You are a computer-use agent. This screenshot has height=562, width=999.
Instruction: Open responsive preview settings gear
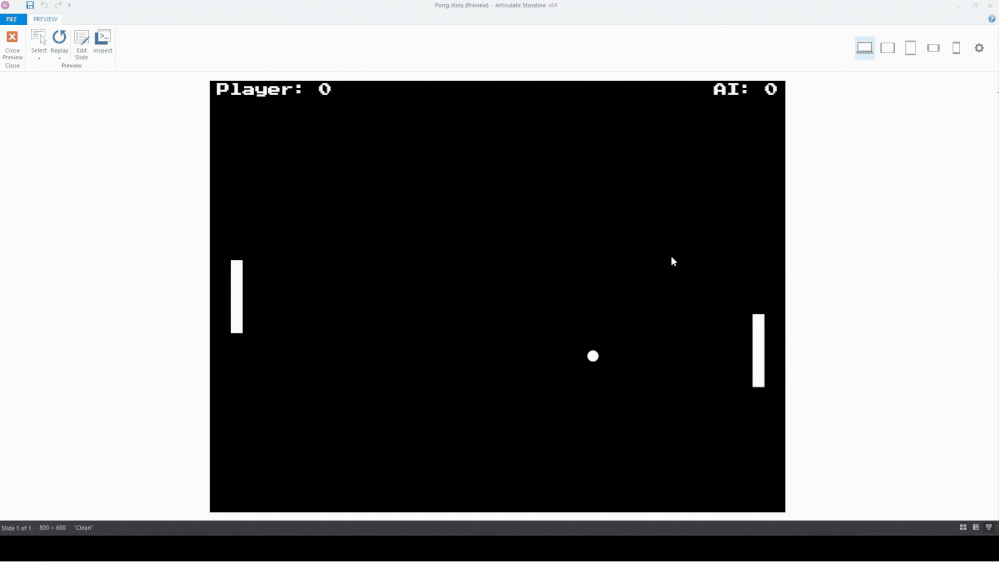click(x=979, y=48)
